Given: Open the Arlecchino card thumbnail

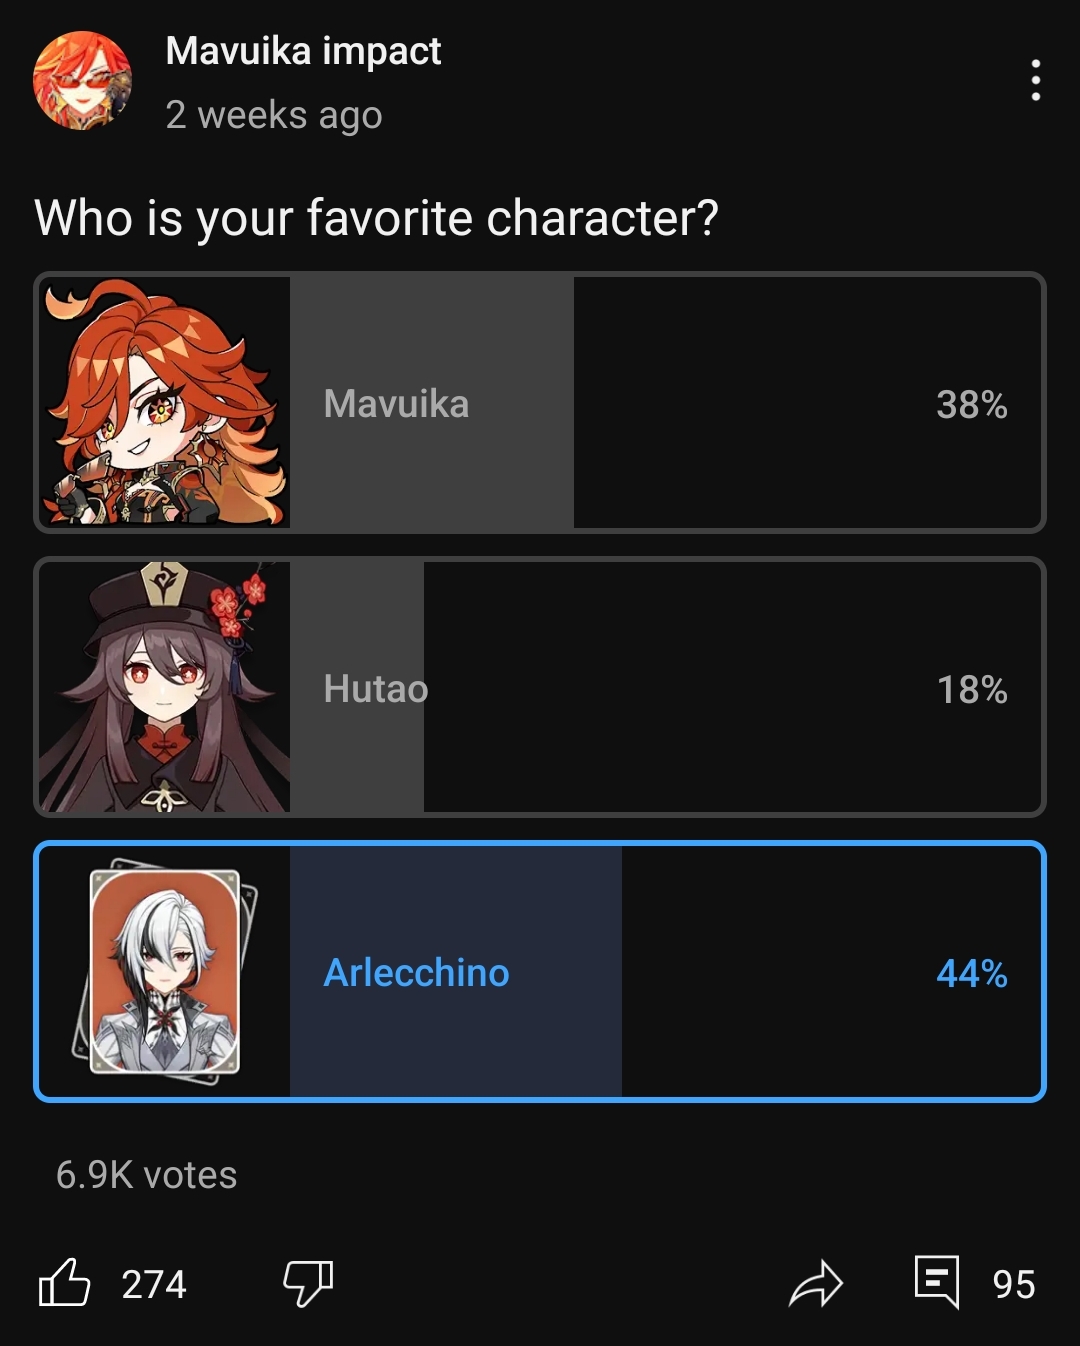Looking at the screenshot, I should pos(165,971).
